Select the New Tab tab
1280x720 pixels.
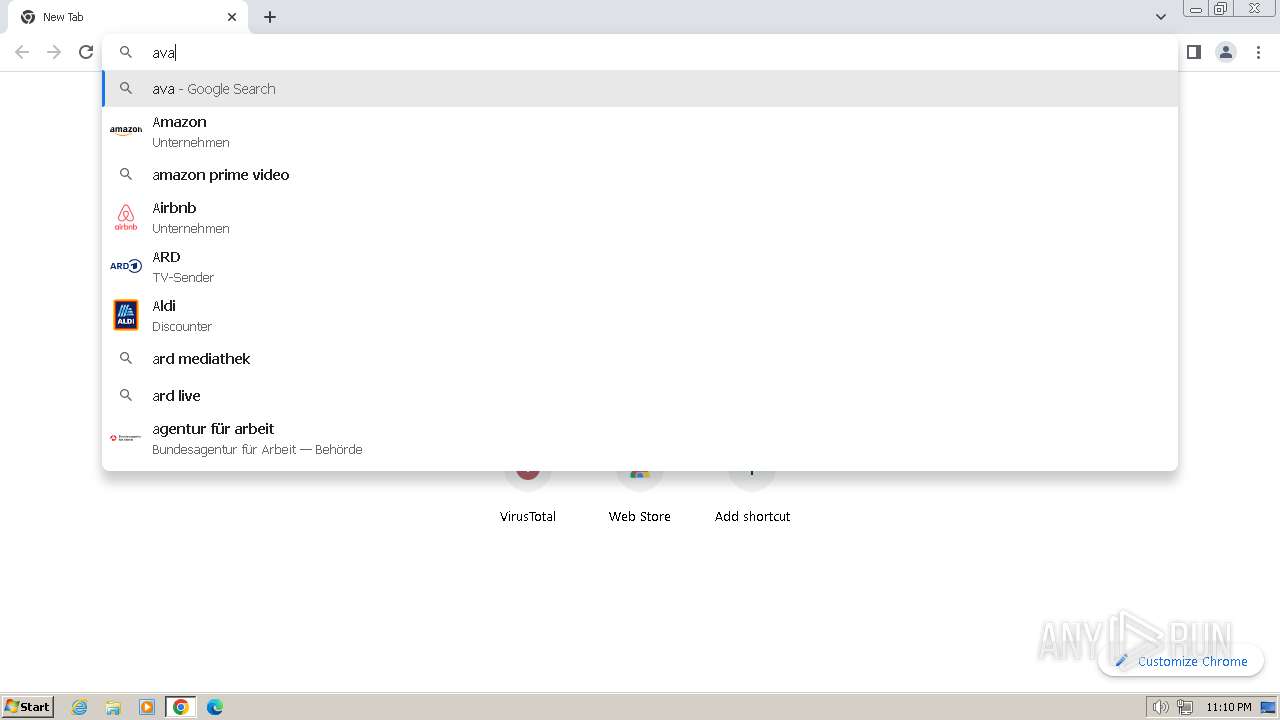pyautogui.click(x=128, y=17)
